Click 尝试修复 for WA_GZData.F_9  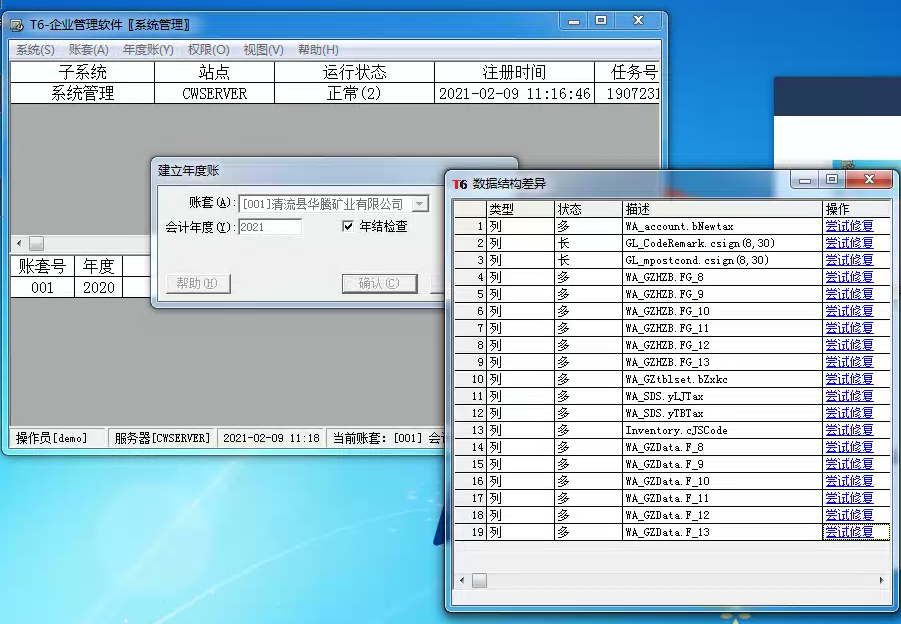(x=849, y=464)
